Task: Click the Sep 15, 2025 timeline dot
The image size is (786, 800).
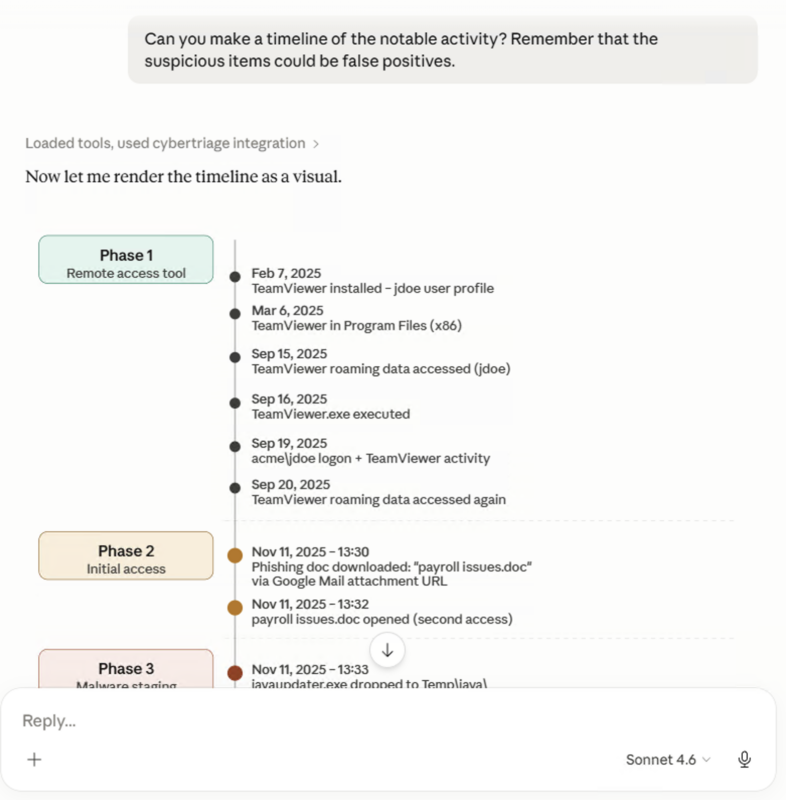Action: point(235,357)
